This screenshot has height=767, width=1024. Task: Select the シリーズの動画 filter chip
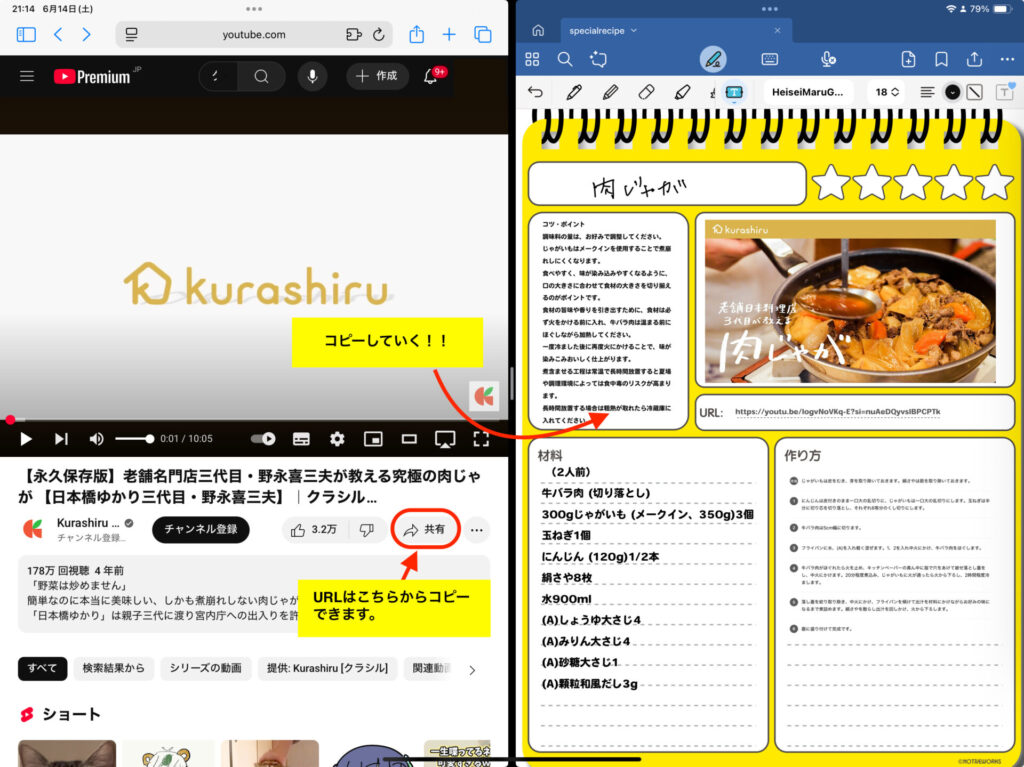pos(206,668)
